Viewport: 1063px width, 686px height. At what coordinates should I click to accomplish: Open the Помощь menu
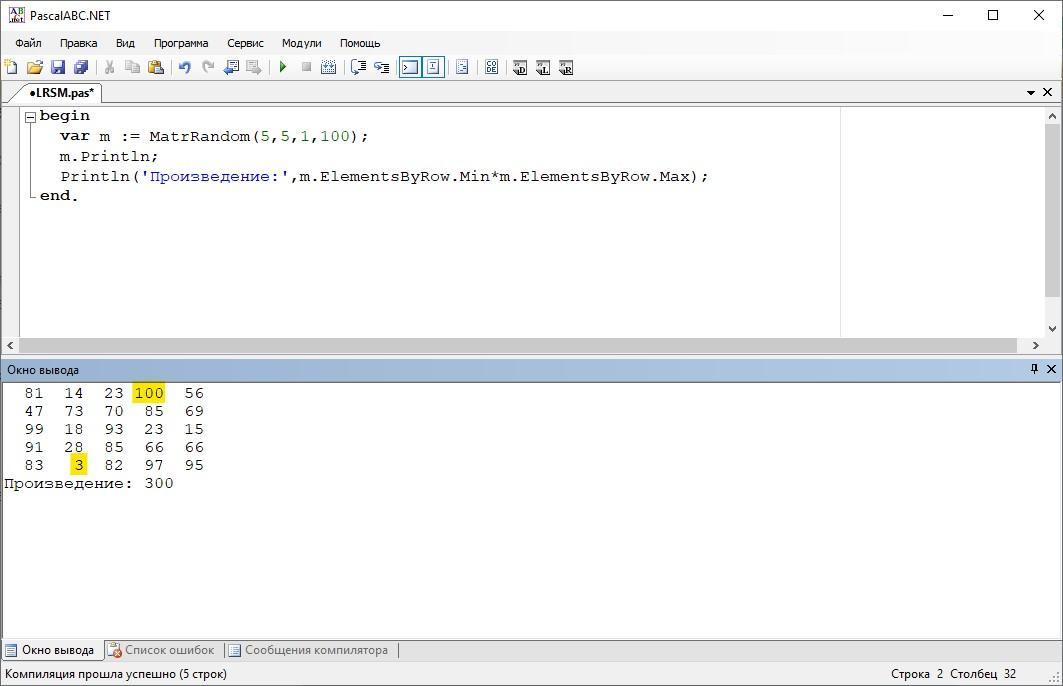360,43
